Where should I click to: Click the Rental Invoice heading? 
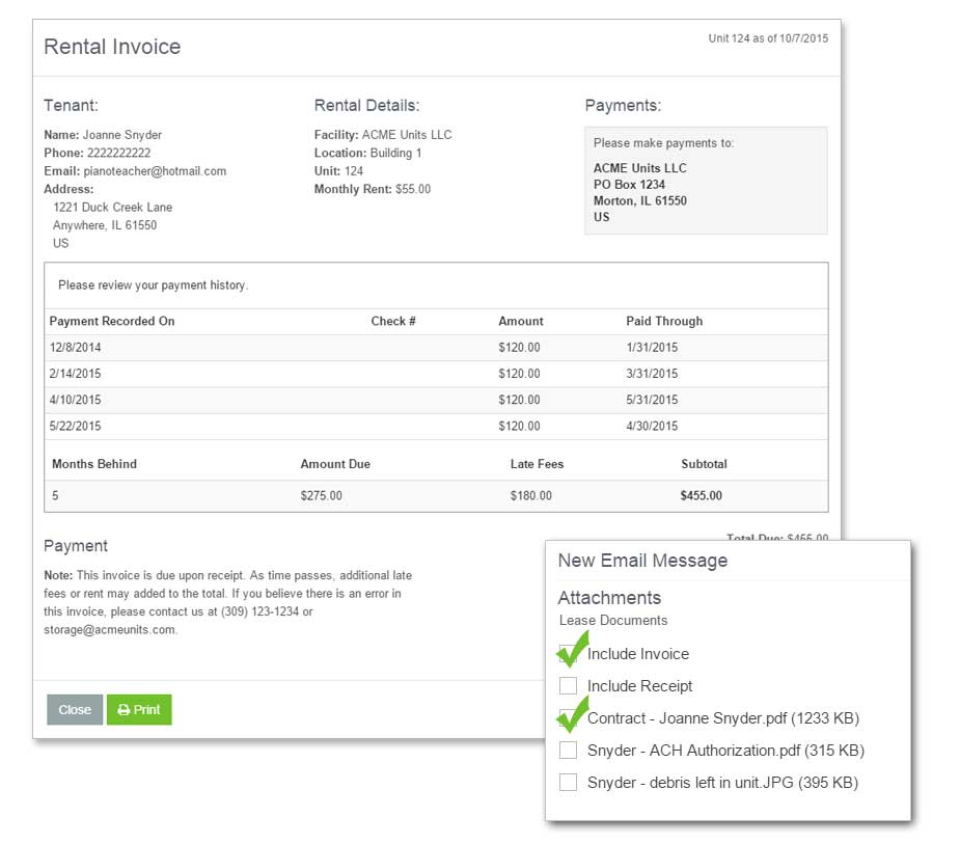pos(110,46)
